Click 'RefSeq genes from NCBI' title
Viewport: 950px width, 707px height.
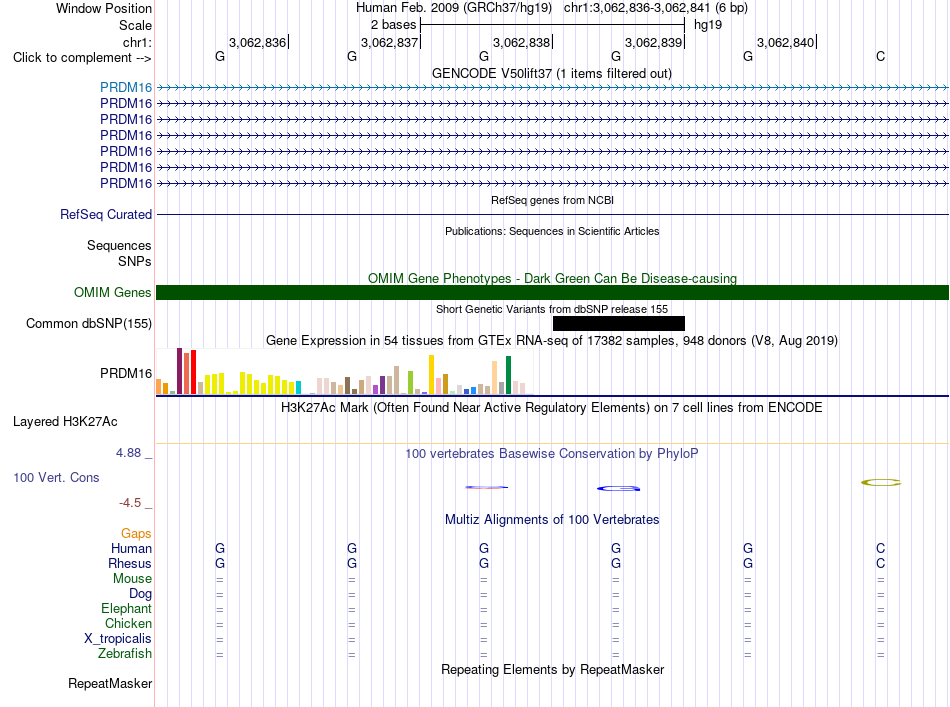[552, 200]
